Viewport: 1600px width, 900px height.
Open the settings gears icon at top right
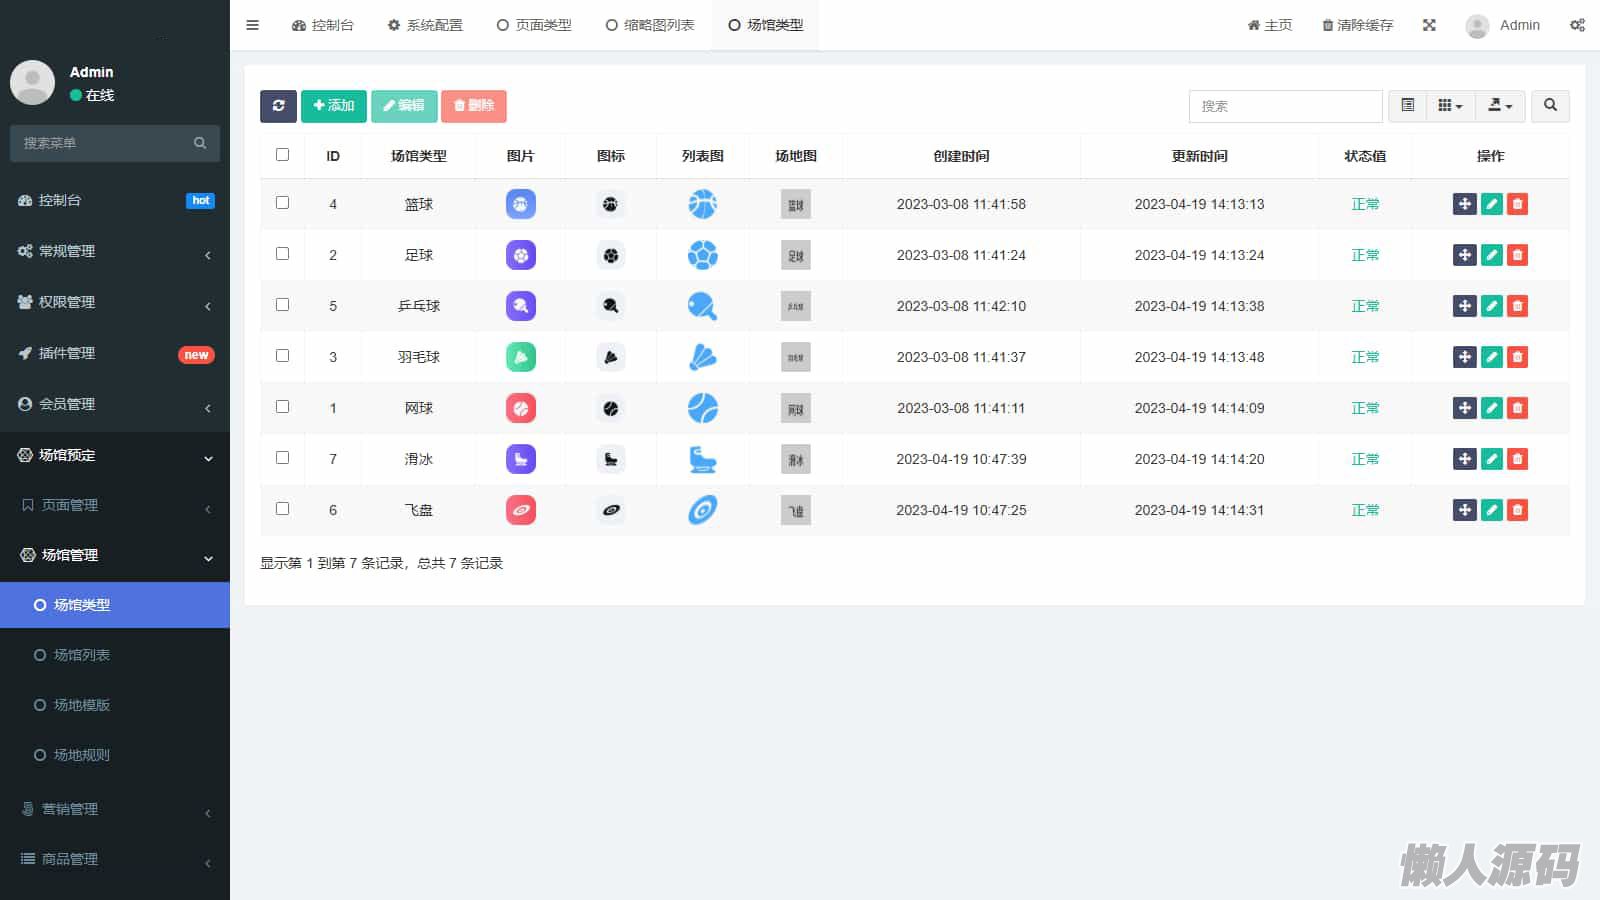click(x=1577, y=25)
